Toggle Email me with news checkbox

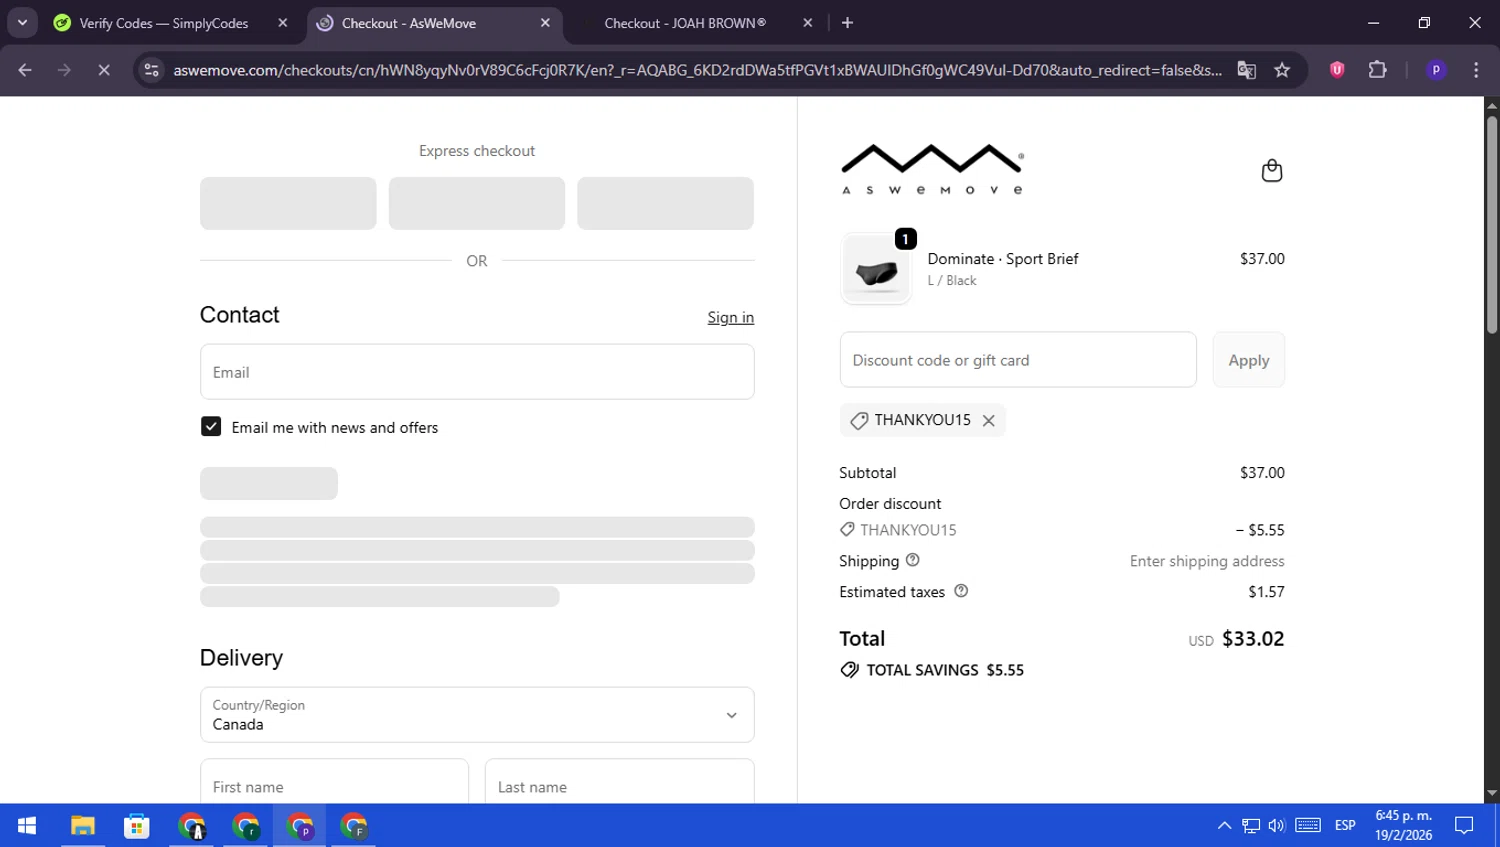(211, 427)
